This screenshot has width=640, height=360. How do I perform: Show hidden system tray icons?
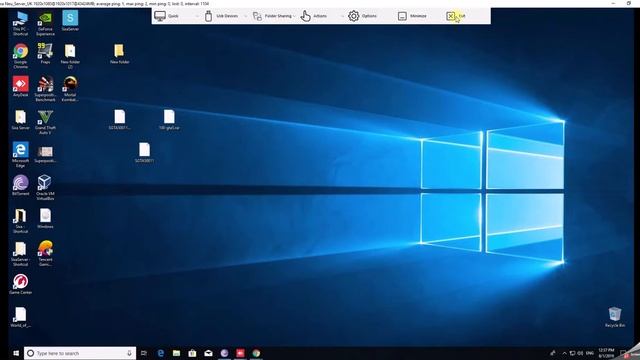click(x=564, y=353)
